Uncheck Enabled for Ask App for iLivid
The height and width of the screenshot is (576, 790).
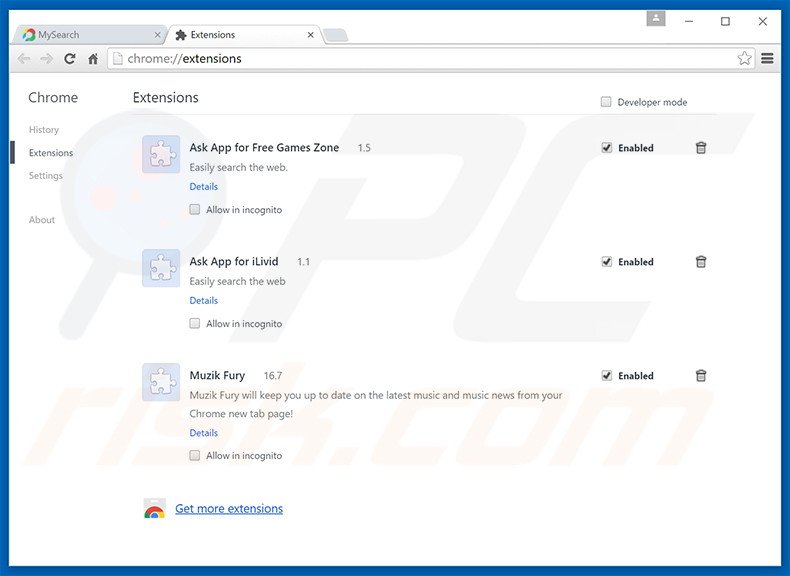607,262
